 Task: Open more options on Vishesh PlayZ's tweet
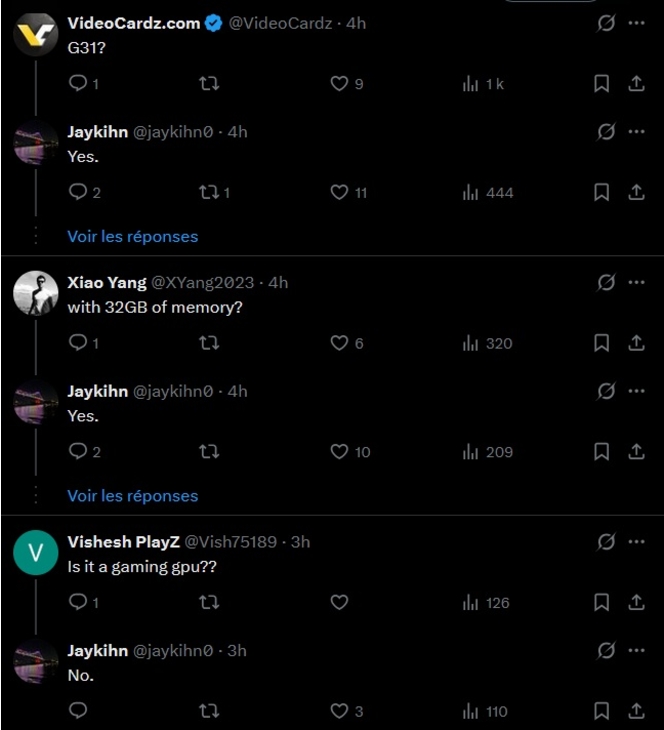(x=637, y=542)
